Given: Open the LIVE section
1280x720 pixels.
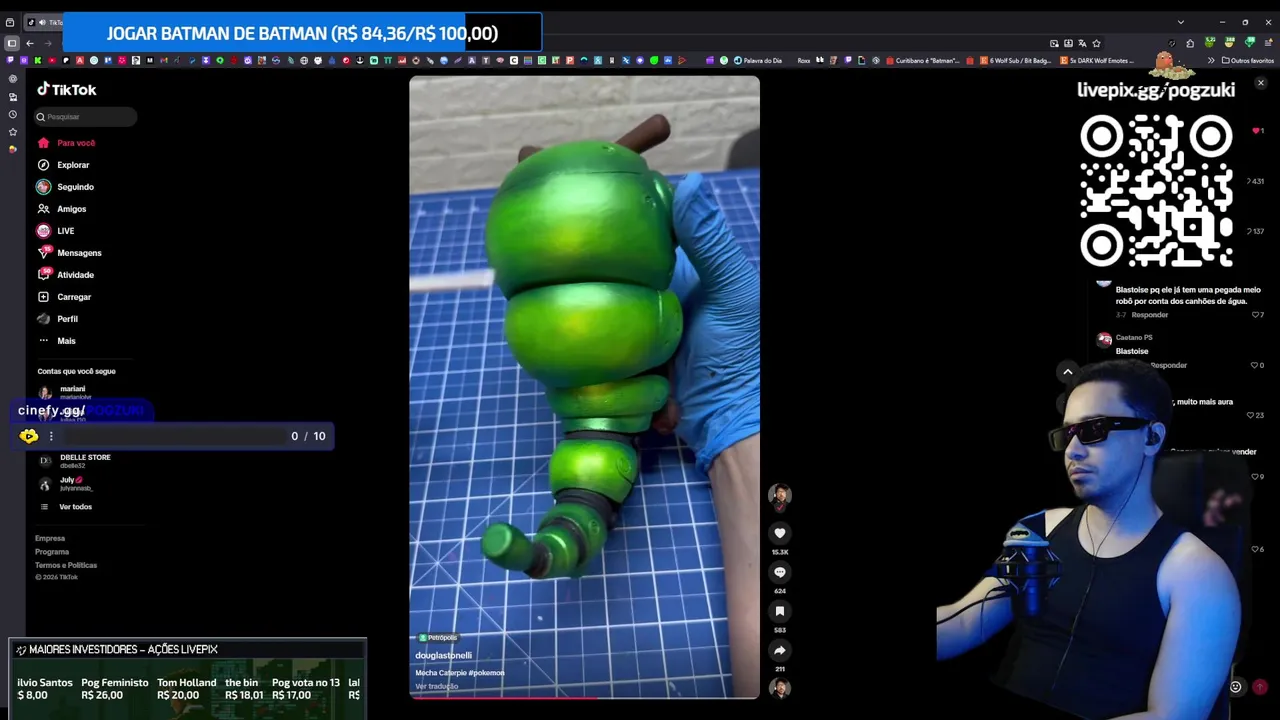Looking at the screenshot, I should [x=56, y=231].
